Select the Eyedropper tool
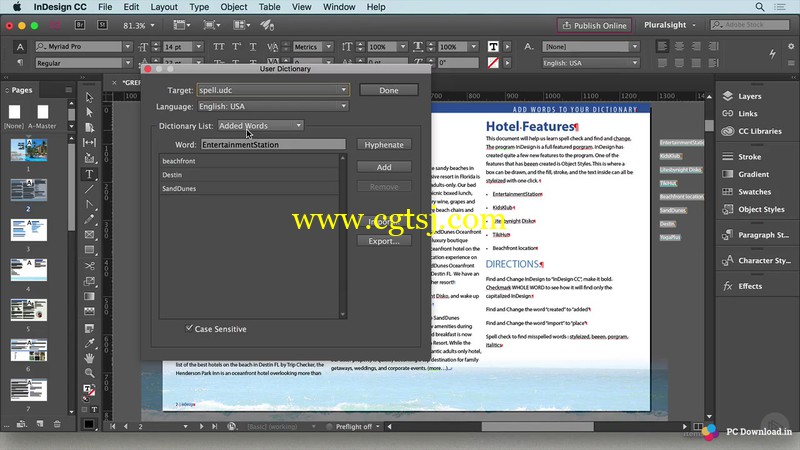The image size is (800, 450). pyautogui.click(x=89, y=343)
